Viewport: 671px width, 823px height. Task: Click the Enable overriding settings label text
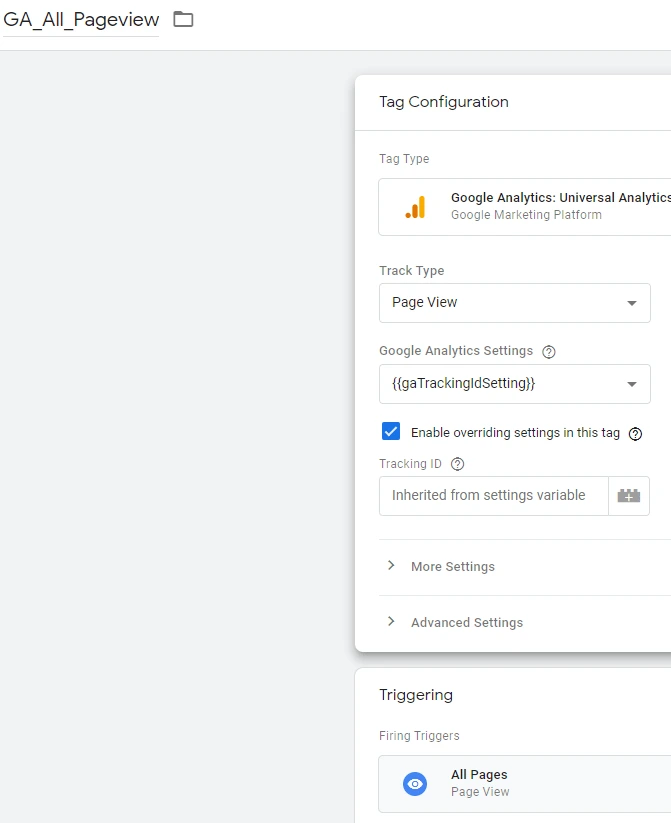(x=515, y=433)
